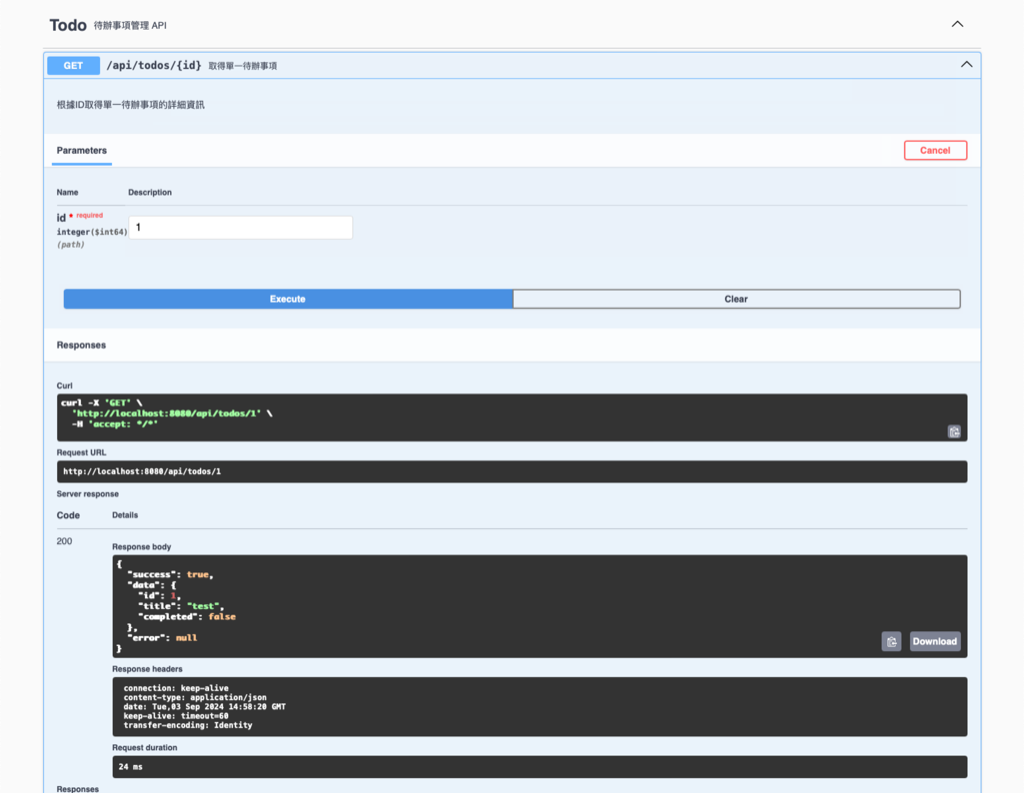Click the /api/todos/{id} path text
Screen dimensions: 1024x793
(x=153, y=65)
